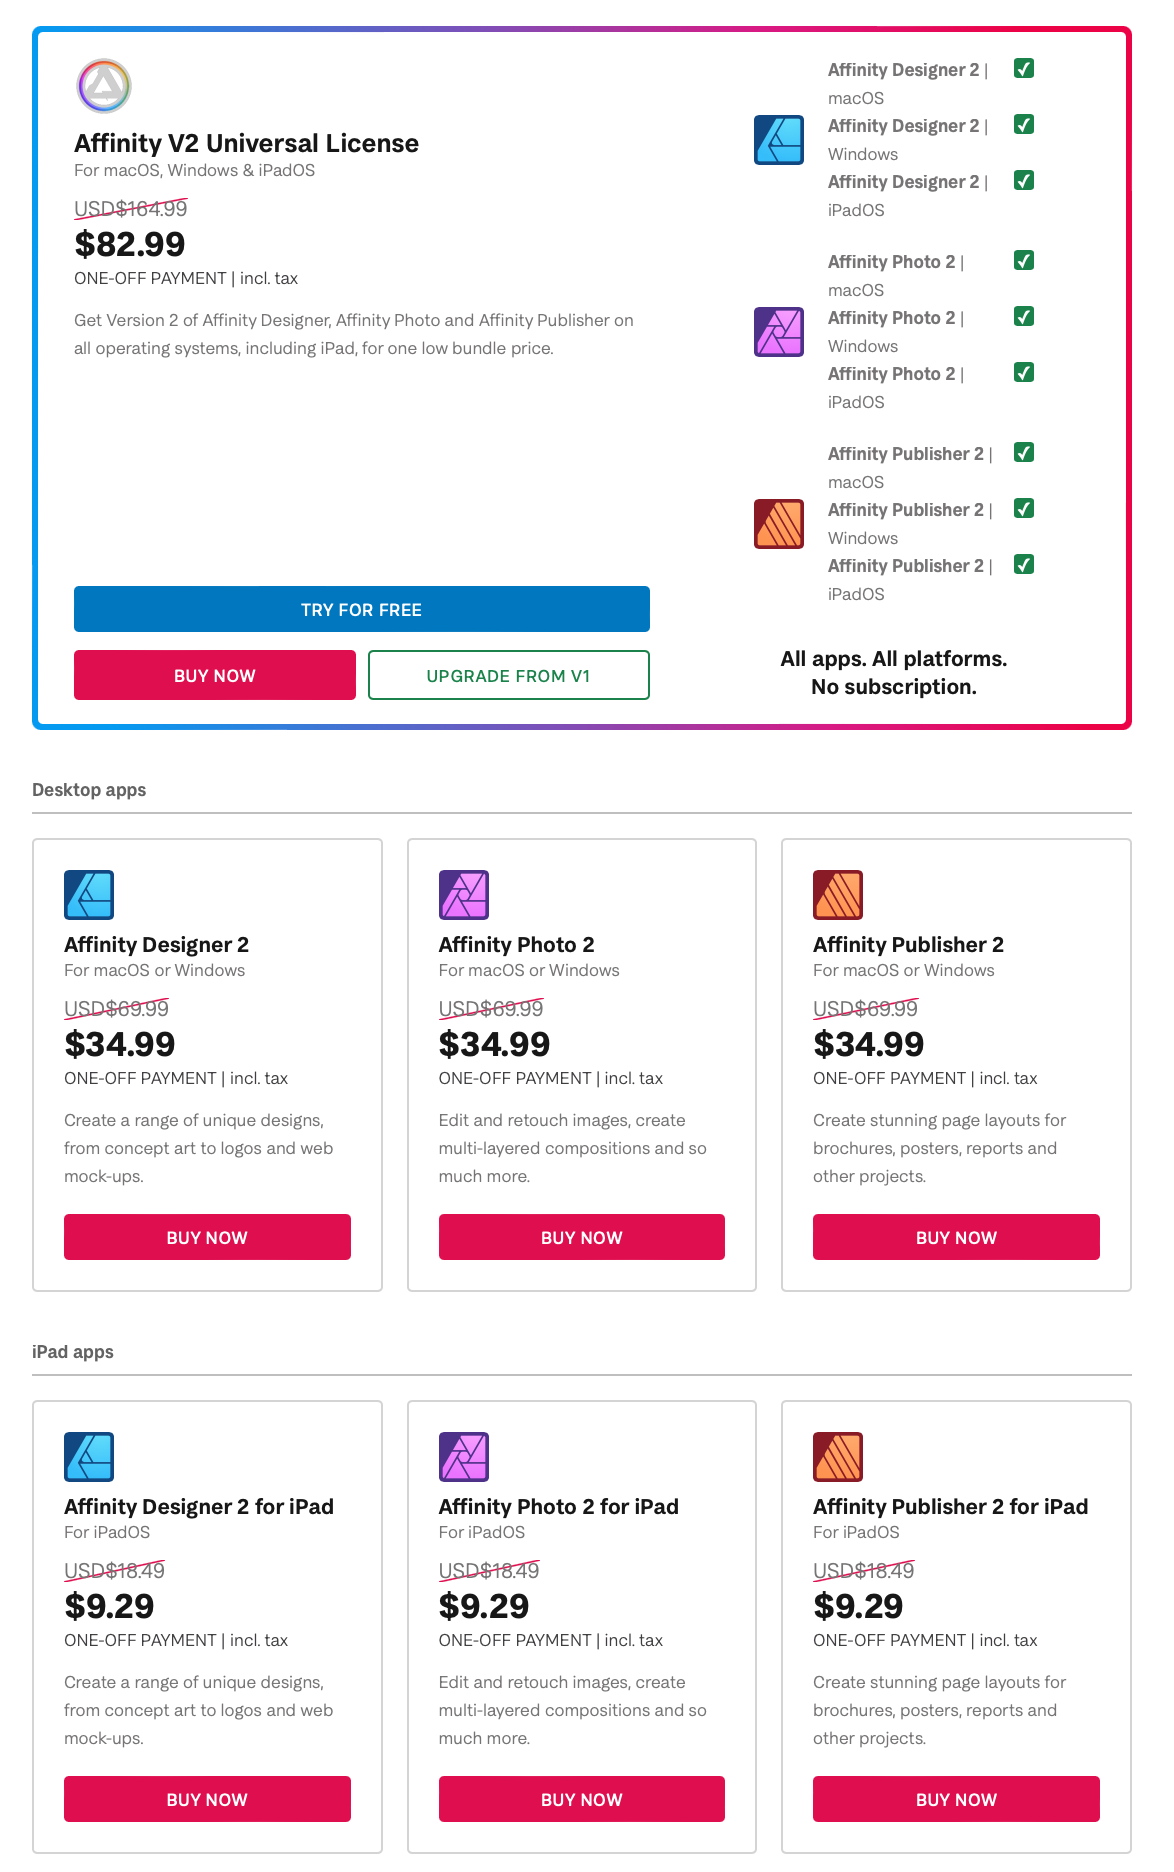
Task: Open the iPad apps section header
Action: click(x=73, y=1351)
